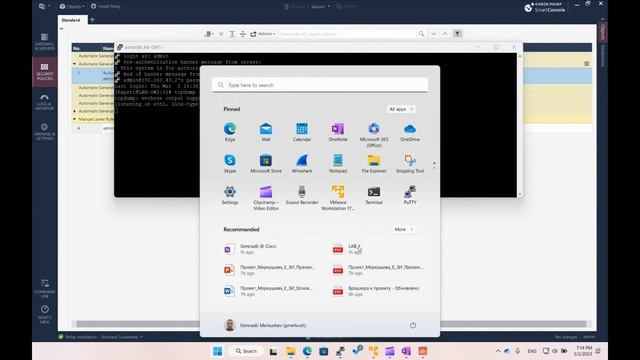Click the PuTTY icon on the taskbar
Screen dimensions: 640x360
point(340,351)
